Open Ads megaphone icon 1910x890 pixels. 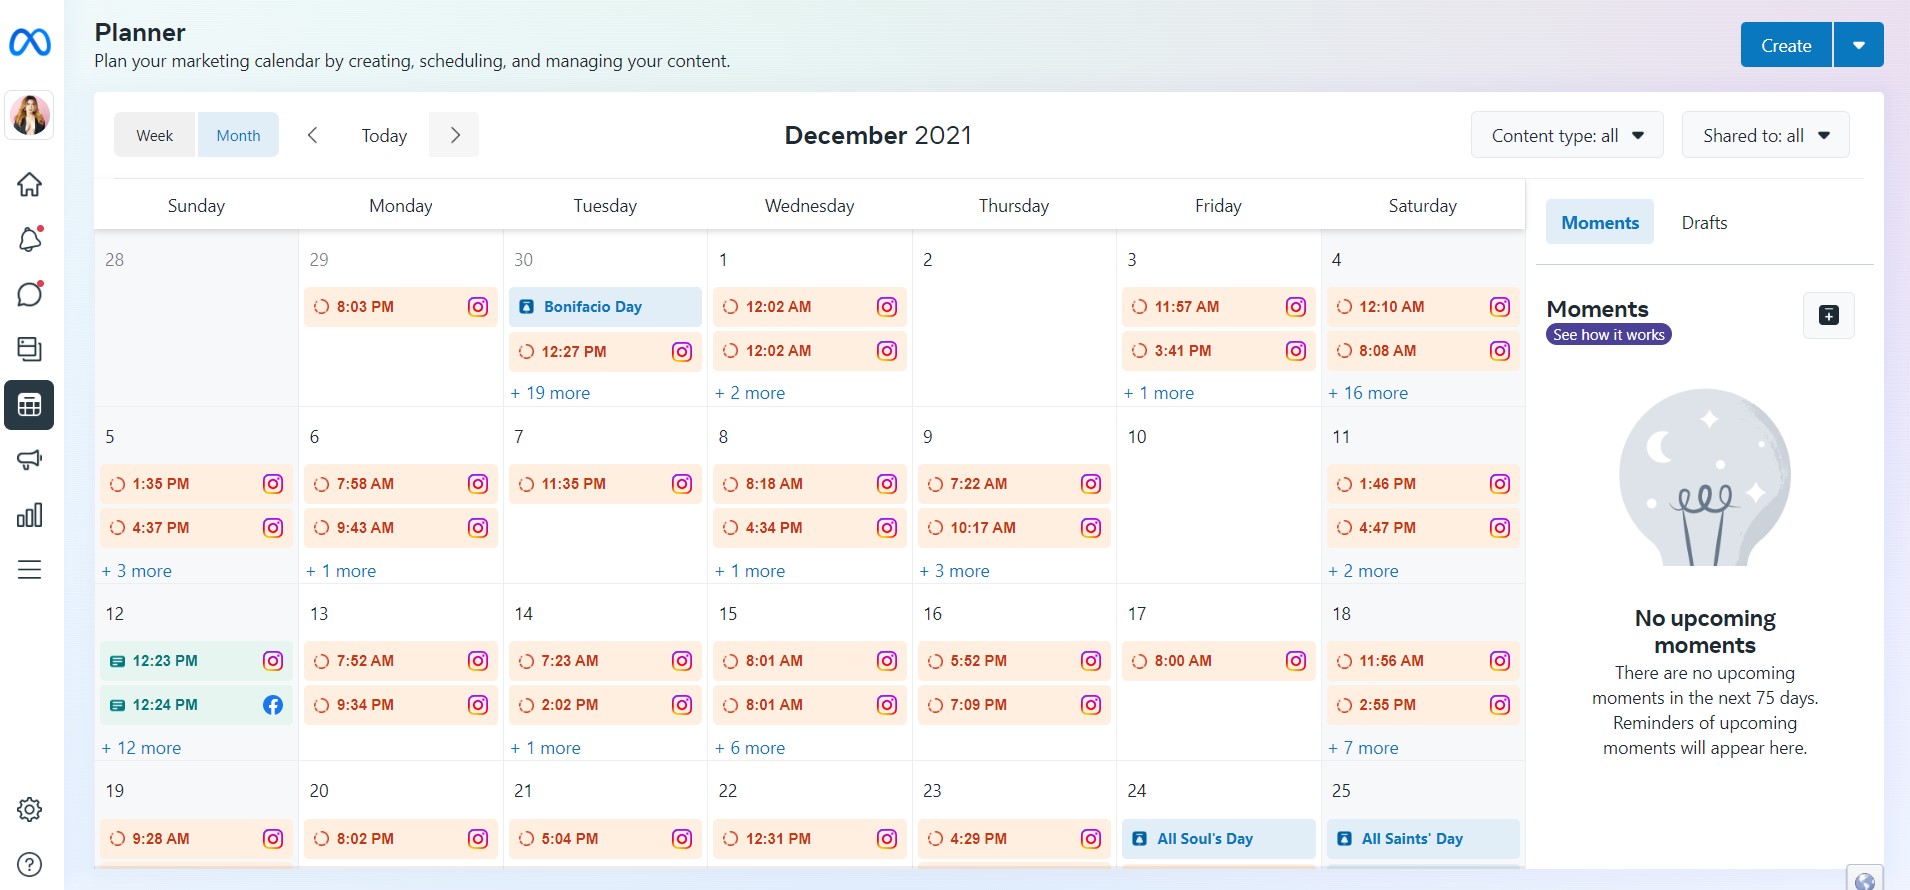[30, 460]
